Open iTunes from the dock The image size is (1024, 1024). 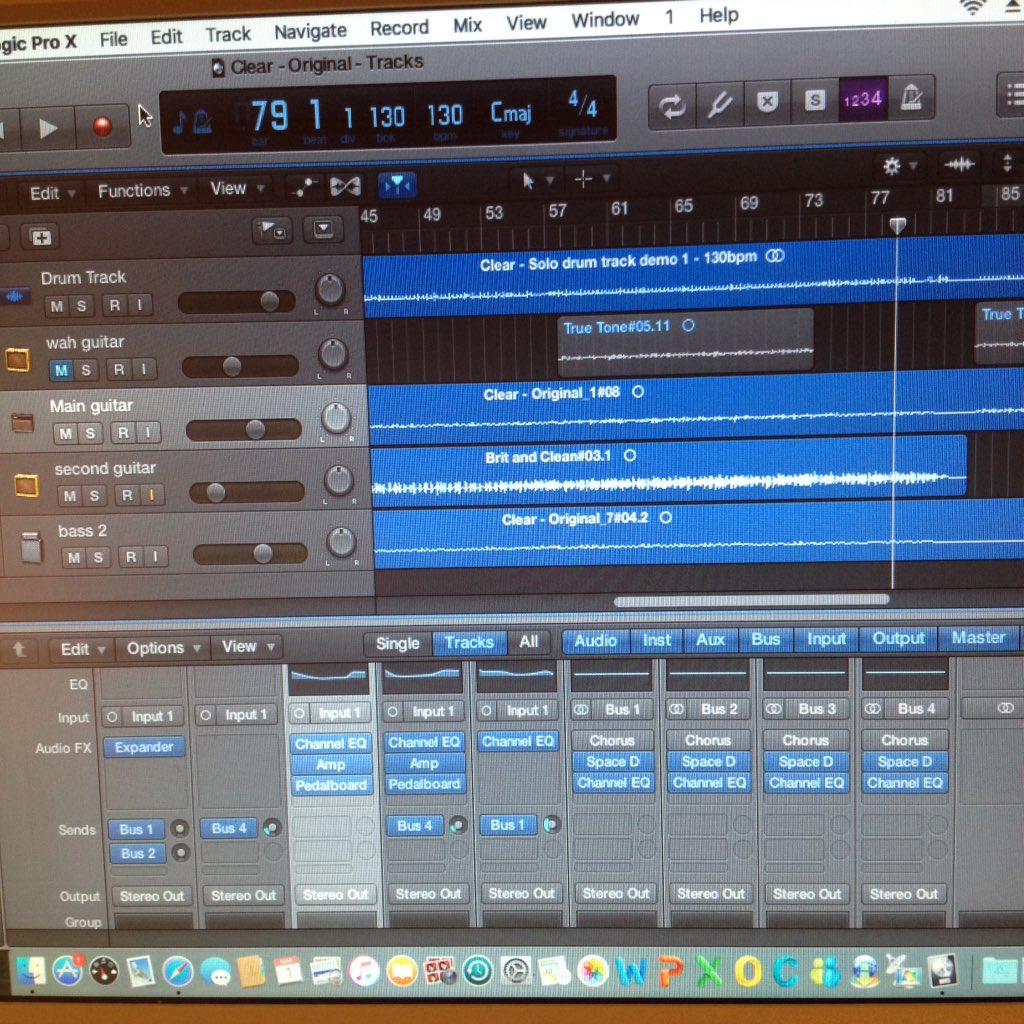pos(364,970)
